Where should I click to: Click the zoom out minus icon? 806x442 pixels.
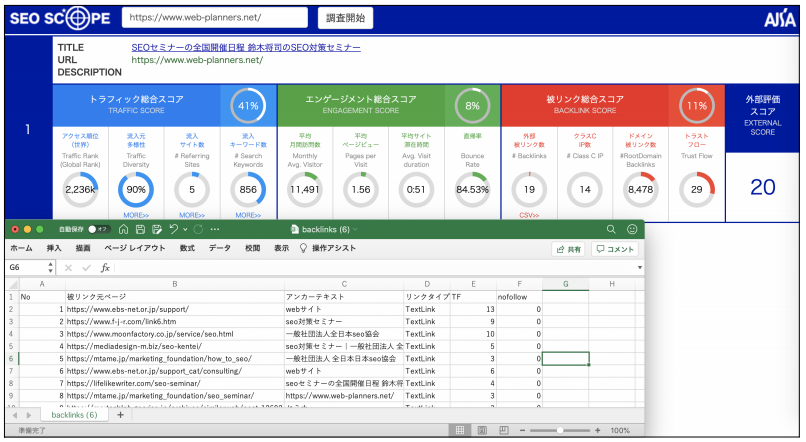tap(522, 430)
